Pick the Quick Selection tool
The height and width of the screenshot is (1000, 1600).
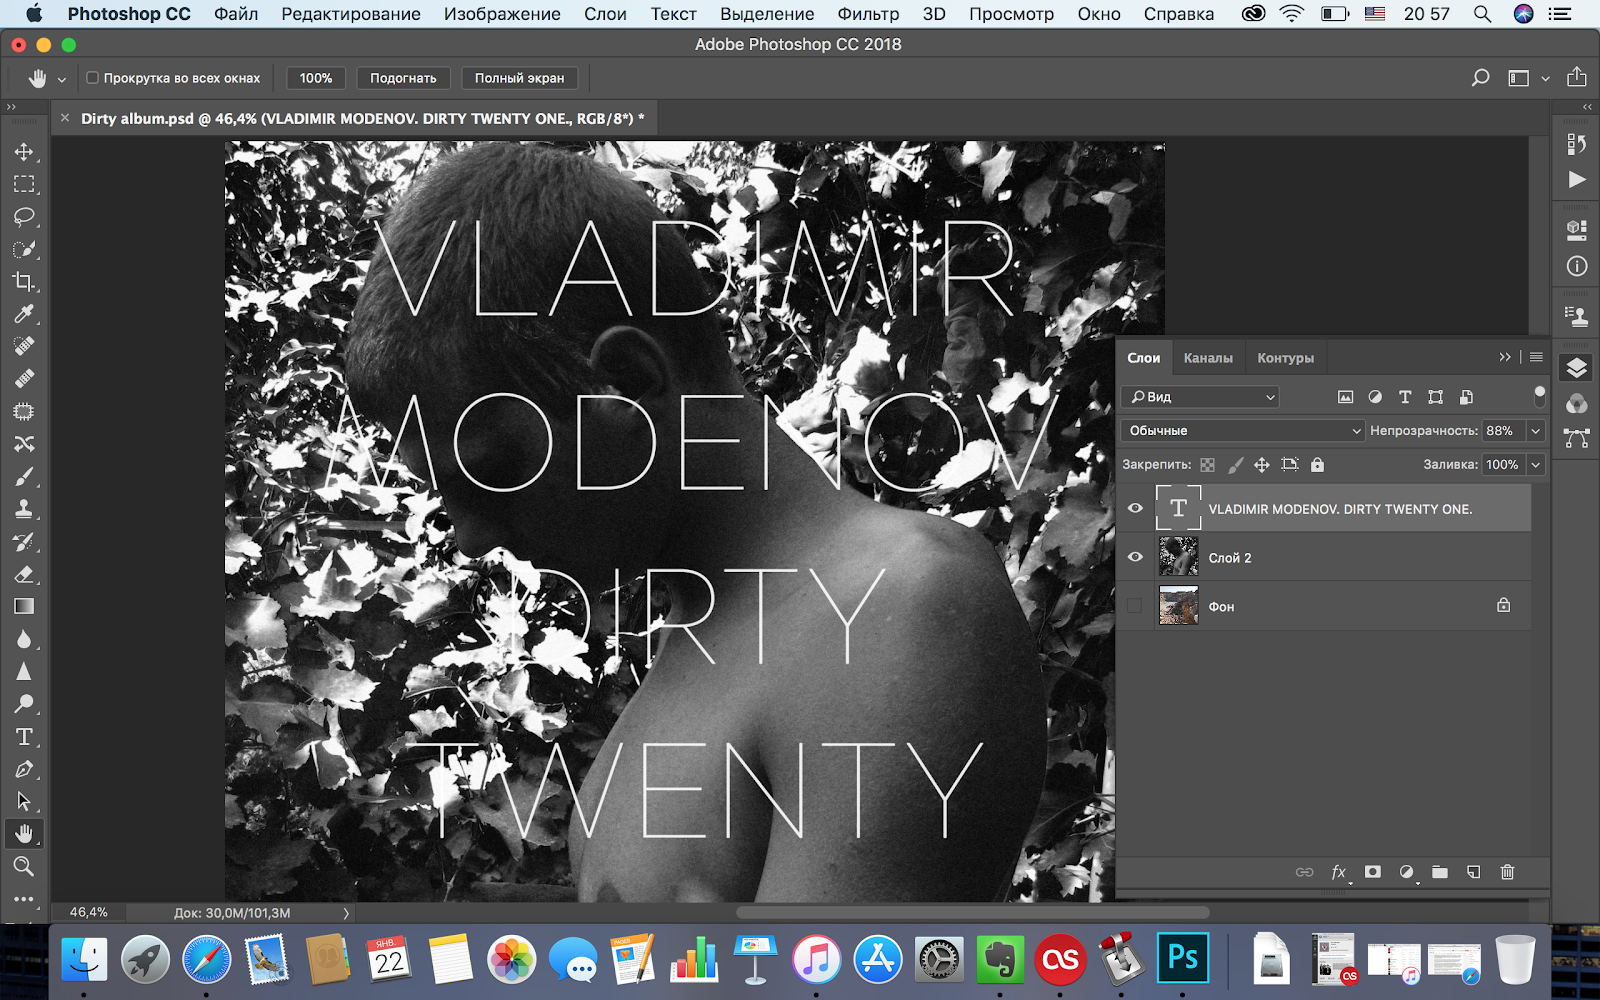24,249
